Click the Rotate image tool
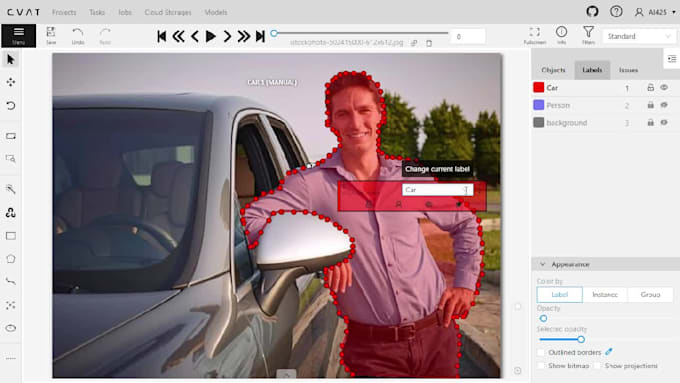The width and height of the screenshot is (680, 383). tap(11, 105)
